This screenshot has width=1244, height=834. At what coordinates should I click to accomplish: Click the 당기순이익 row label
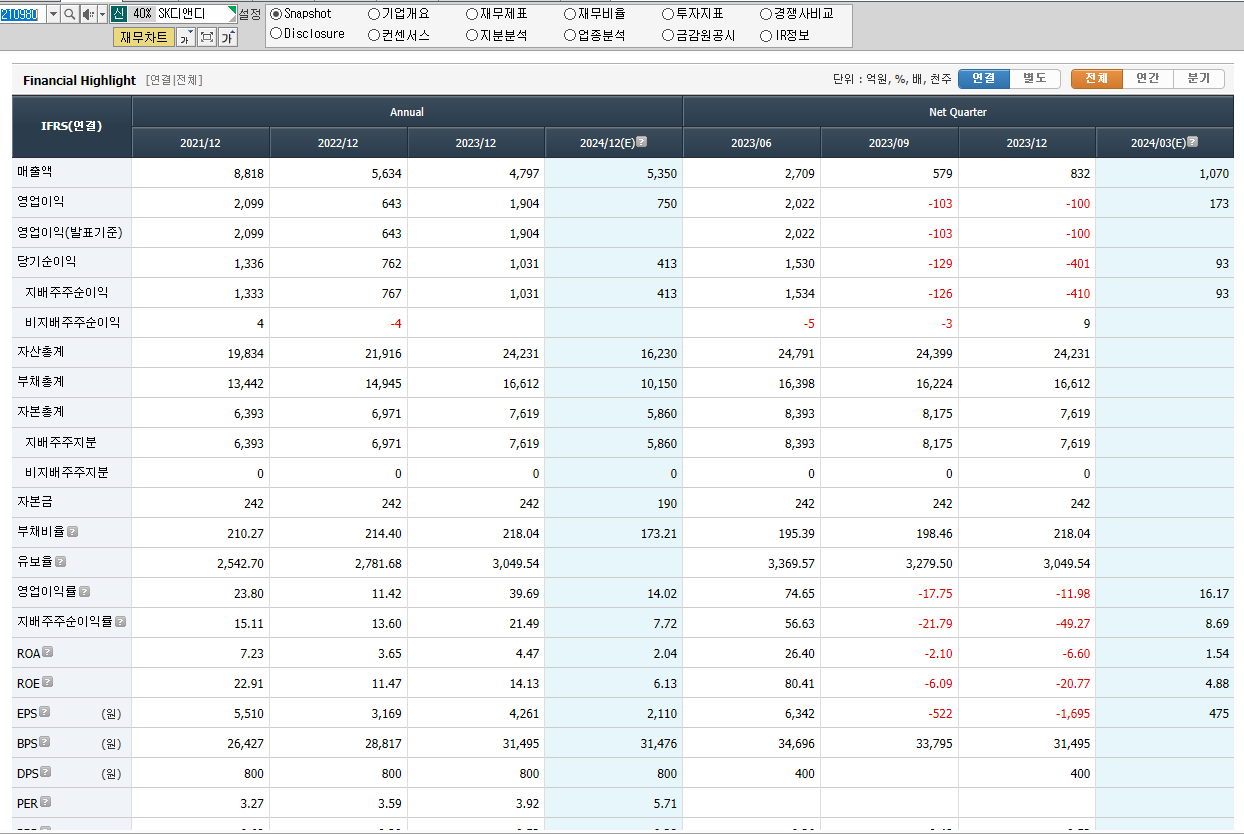(x=46, y=262)
